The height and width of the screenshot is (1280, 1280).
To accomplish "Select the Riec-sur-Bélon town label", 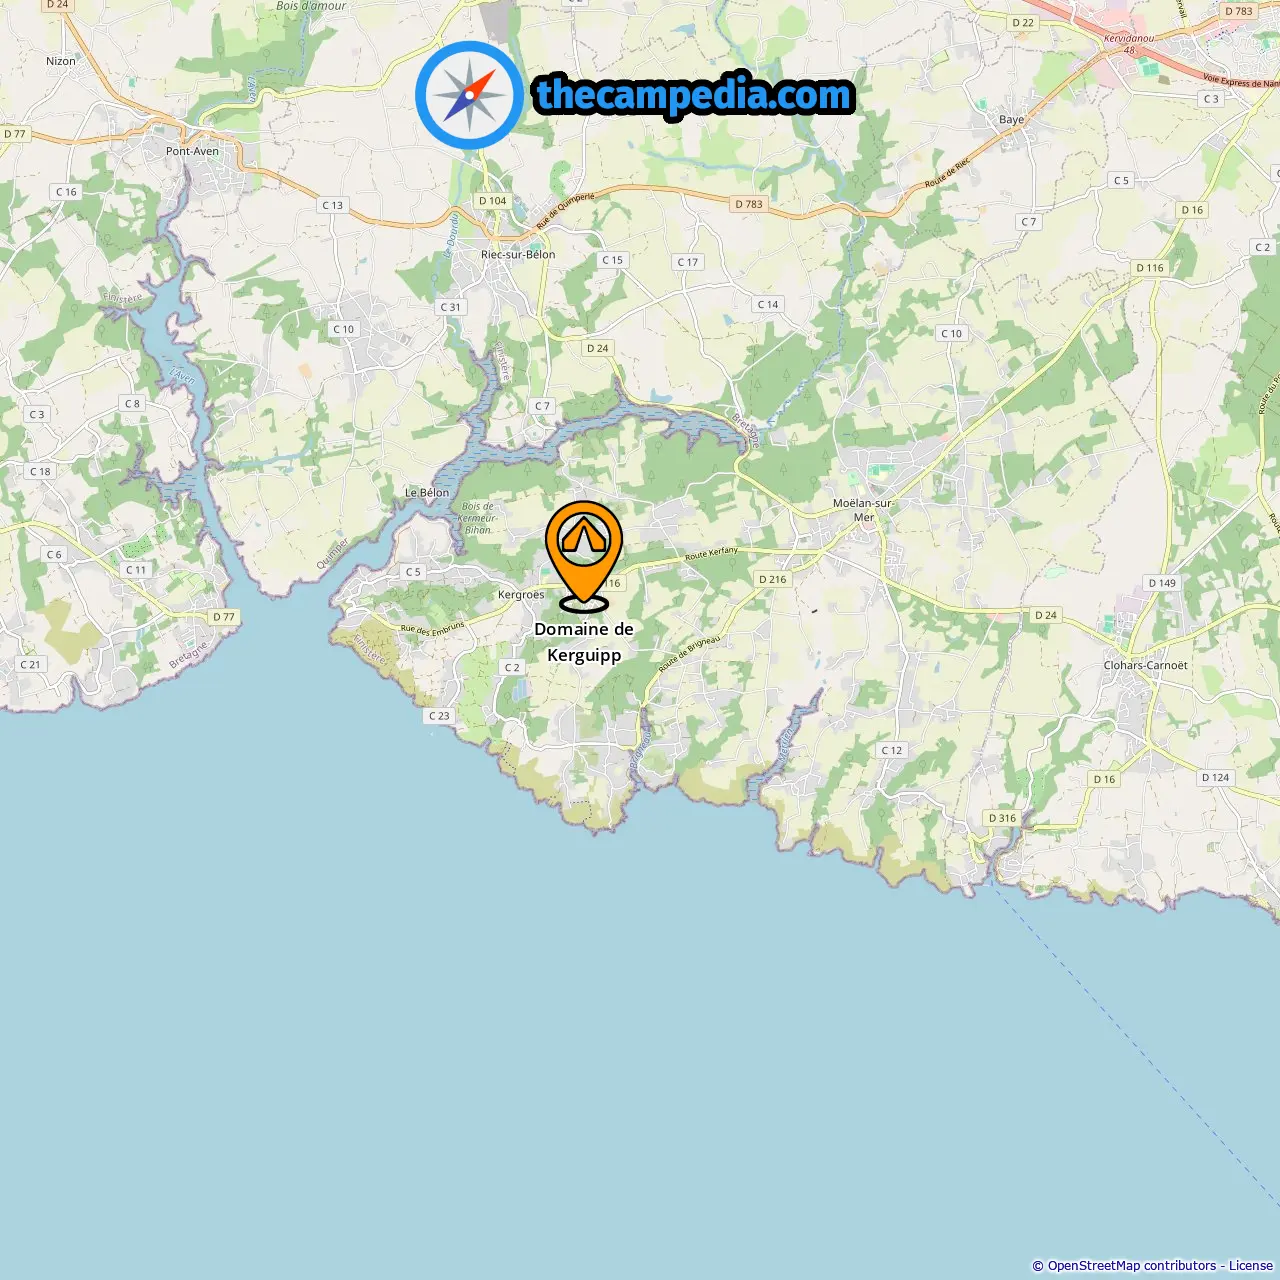I will pyautogui.click(x=518, y=255).
